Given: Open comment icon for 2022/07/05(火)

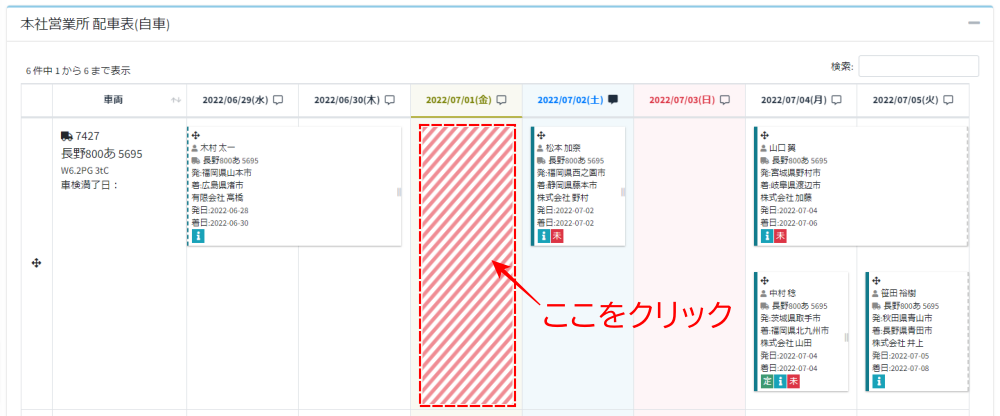Looking at the screenshot, I should (x=948, y=100).
